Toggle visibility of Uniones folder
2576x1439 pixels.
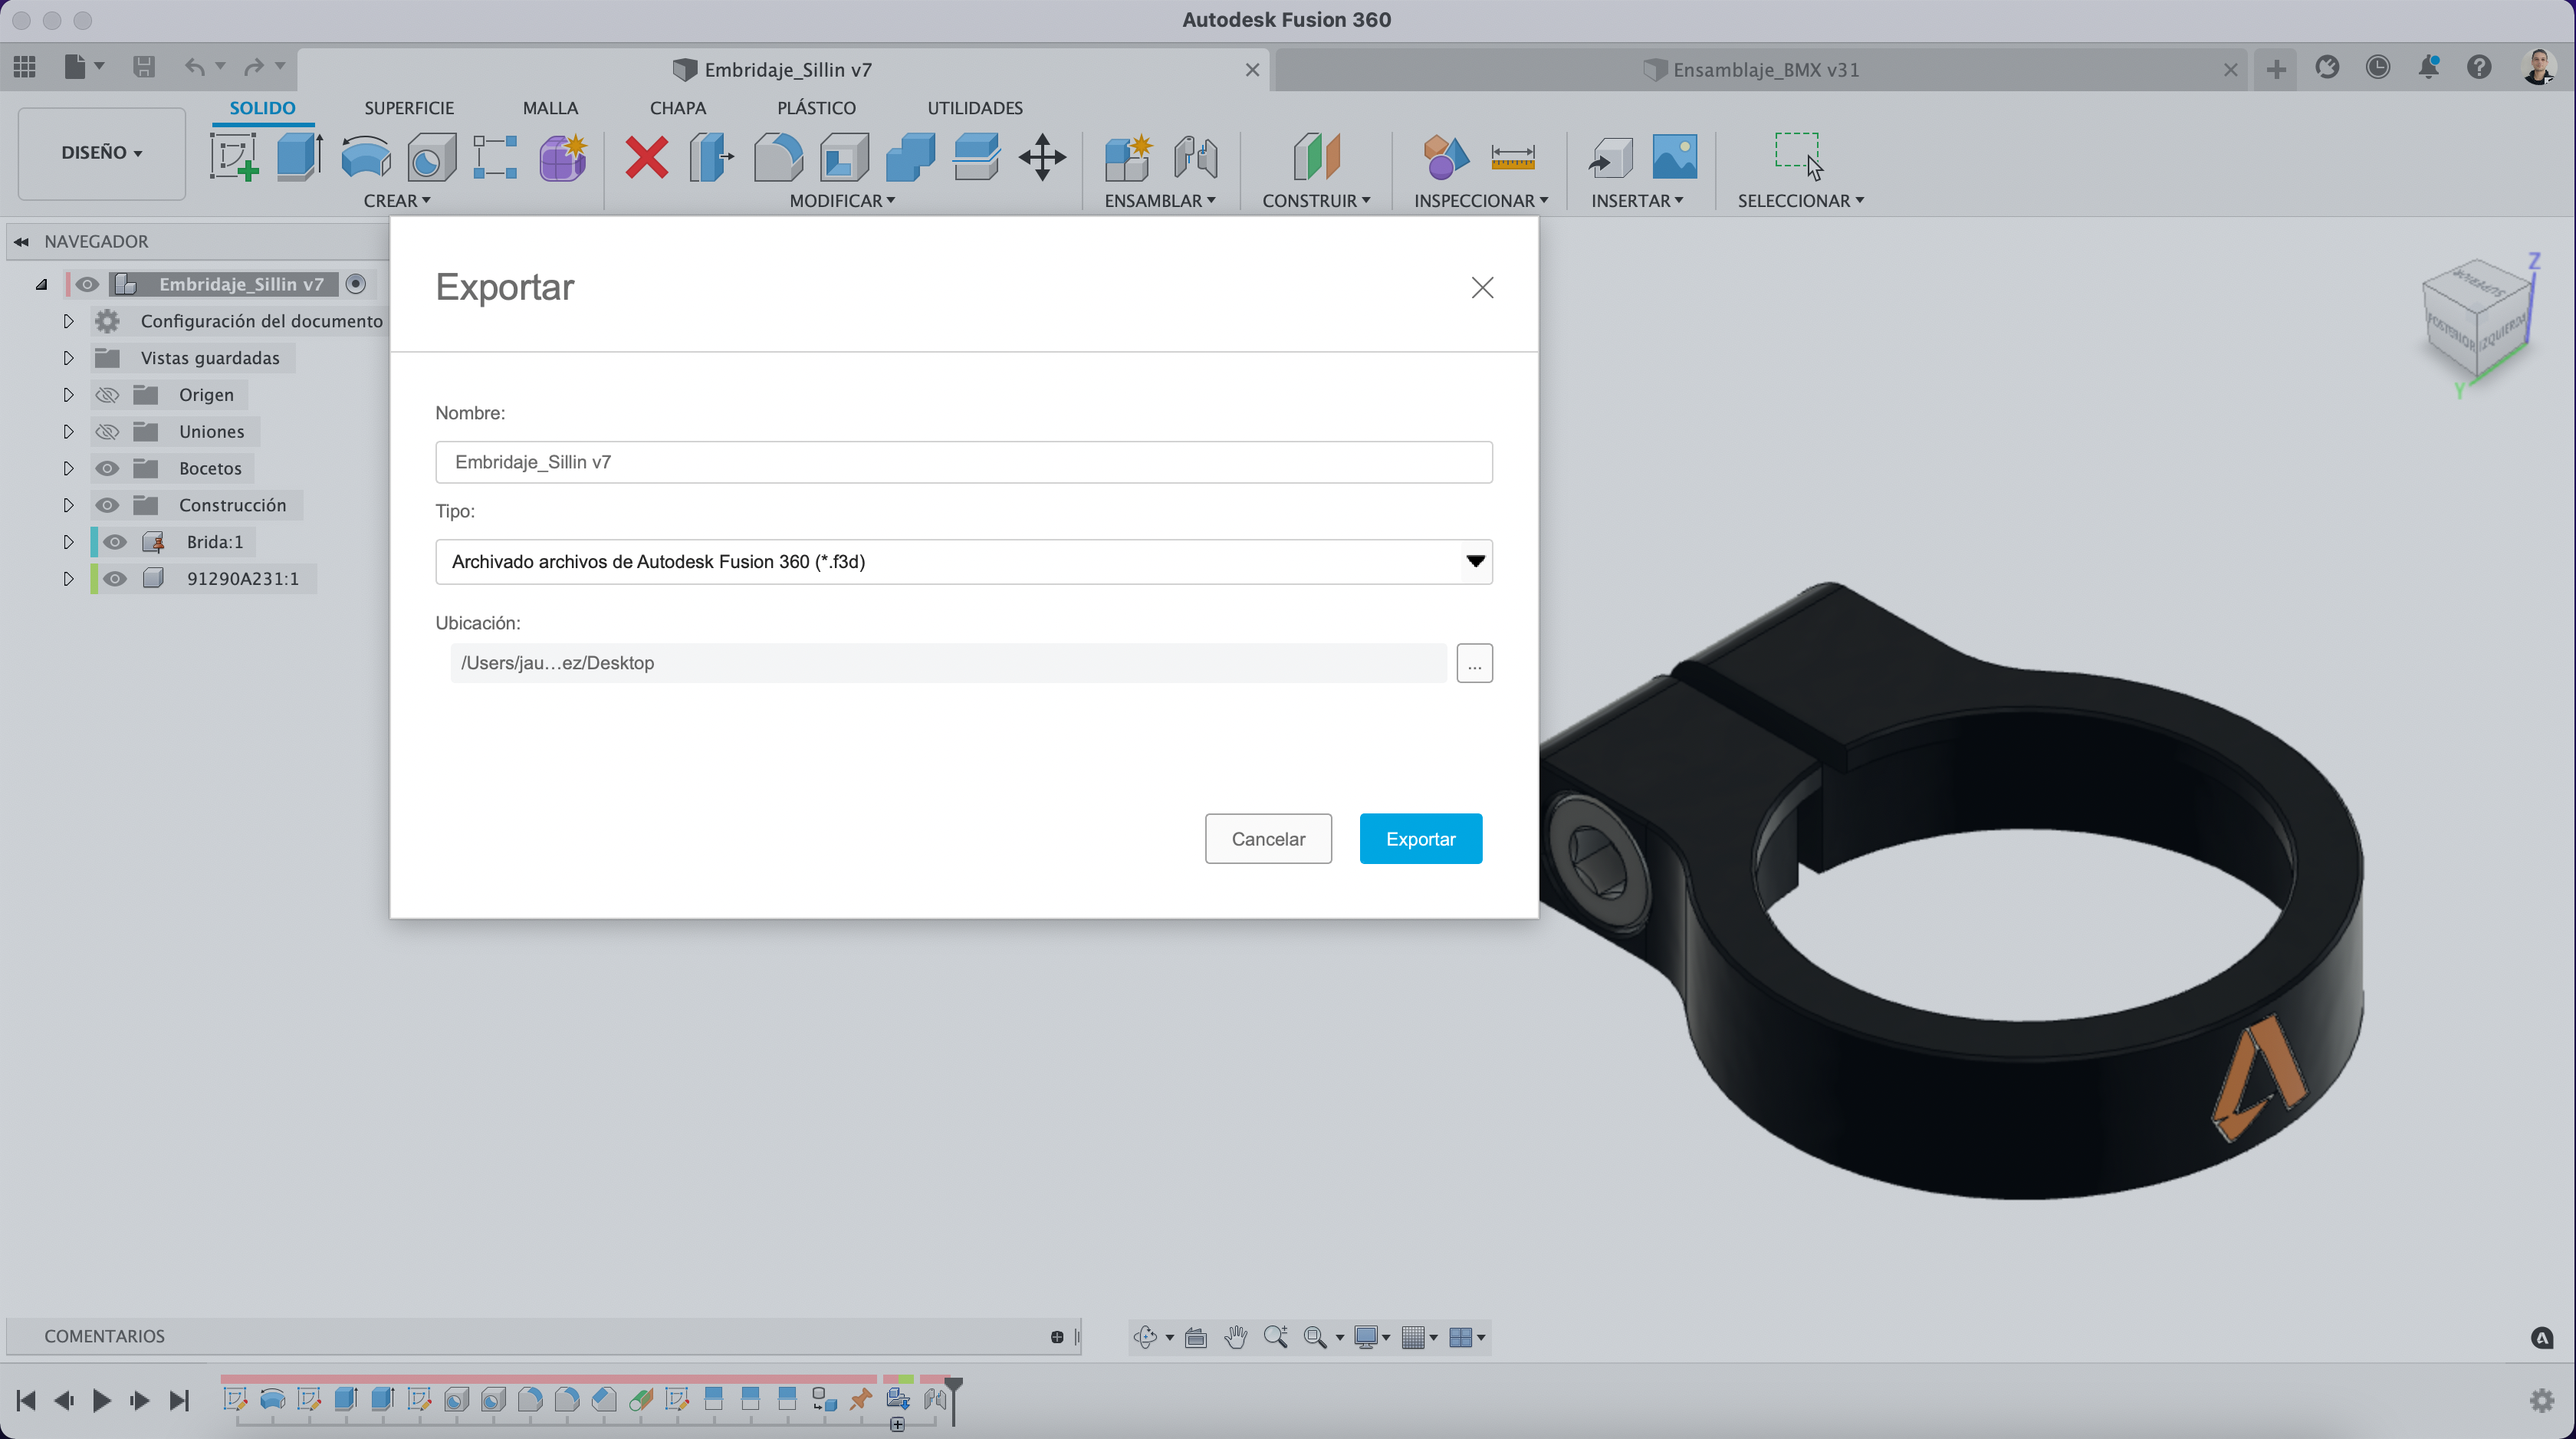107,432
